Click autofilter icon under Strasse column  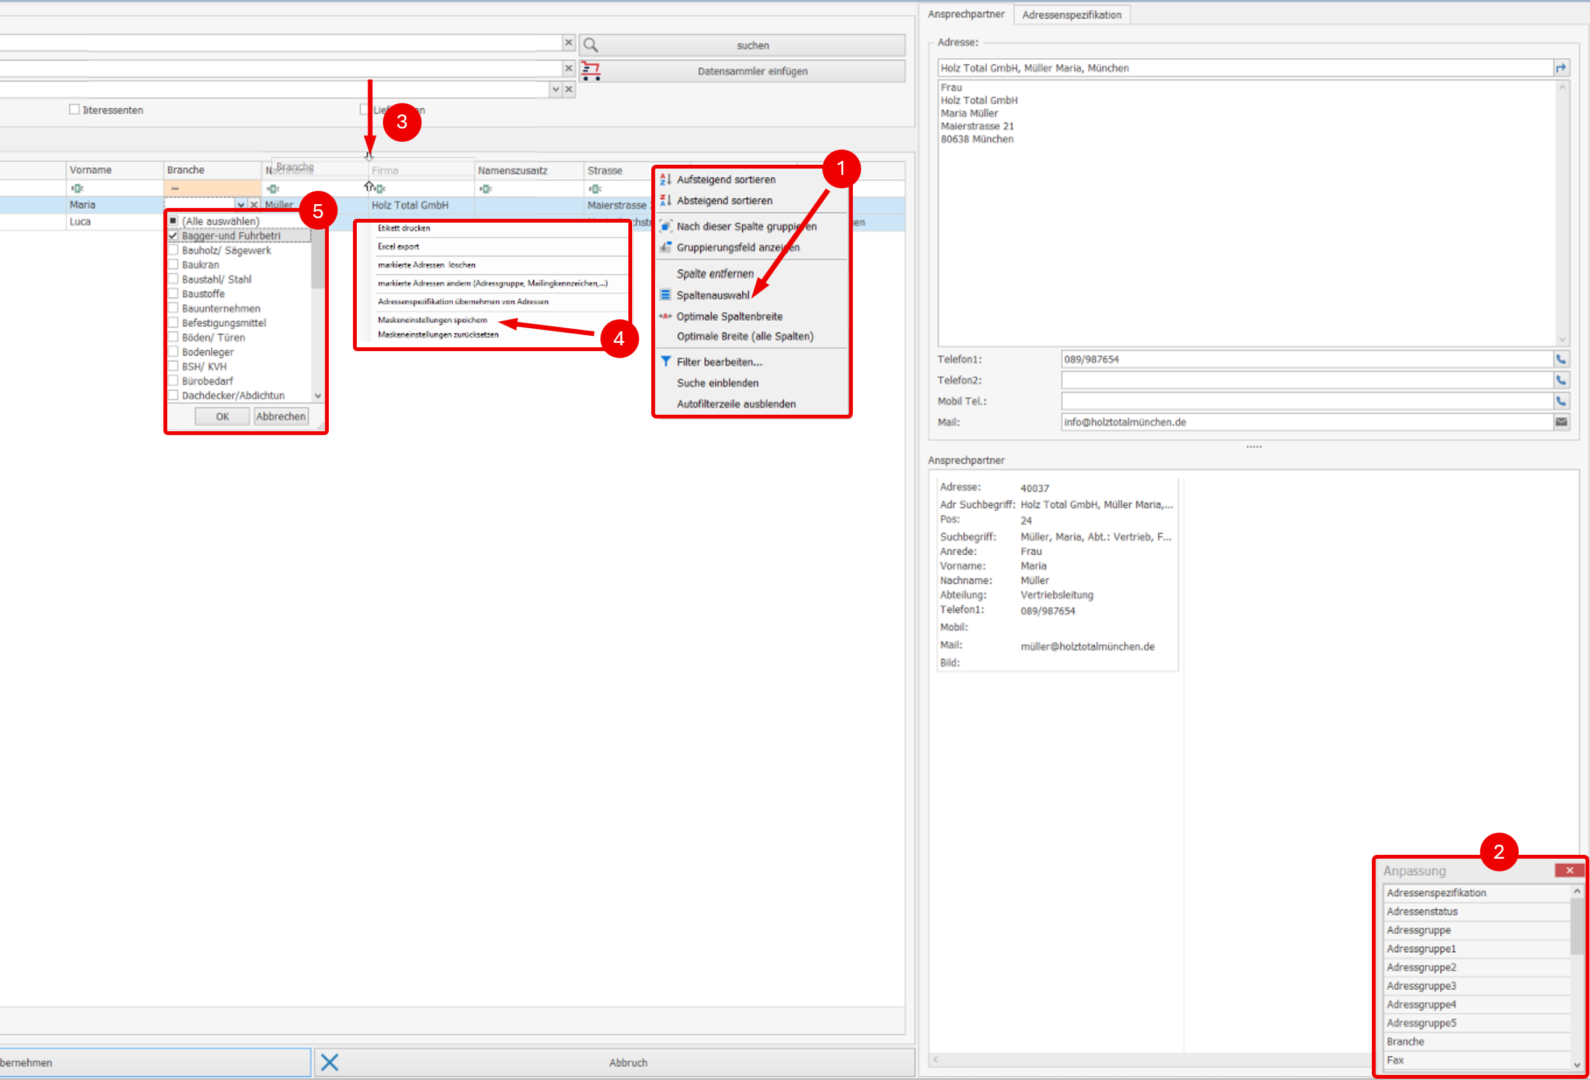[595, 188]
